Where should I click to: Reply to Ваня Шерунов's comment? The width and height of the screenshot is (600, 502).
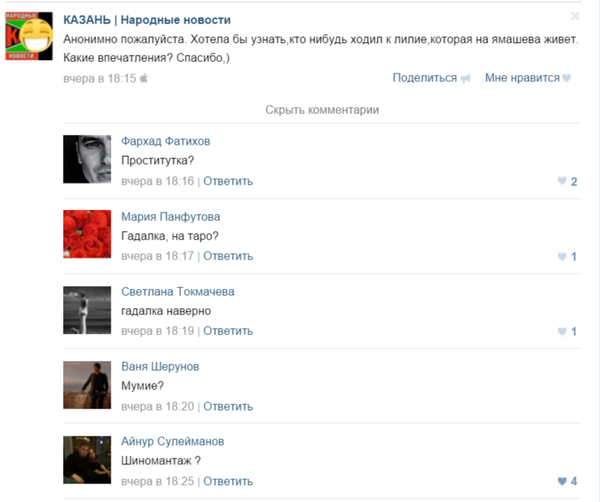pos(228,406)
